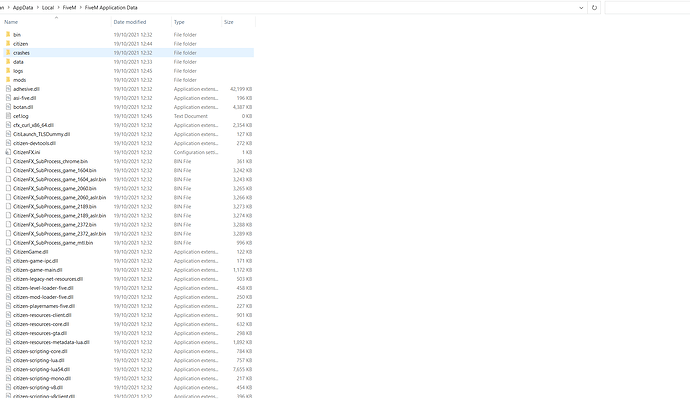Select file citizen-game-ipc.dll

coord(36,261)
